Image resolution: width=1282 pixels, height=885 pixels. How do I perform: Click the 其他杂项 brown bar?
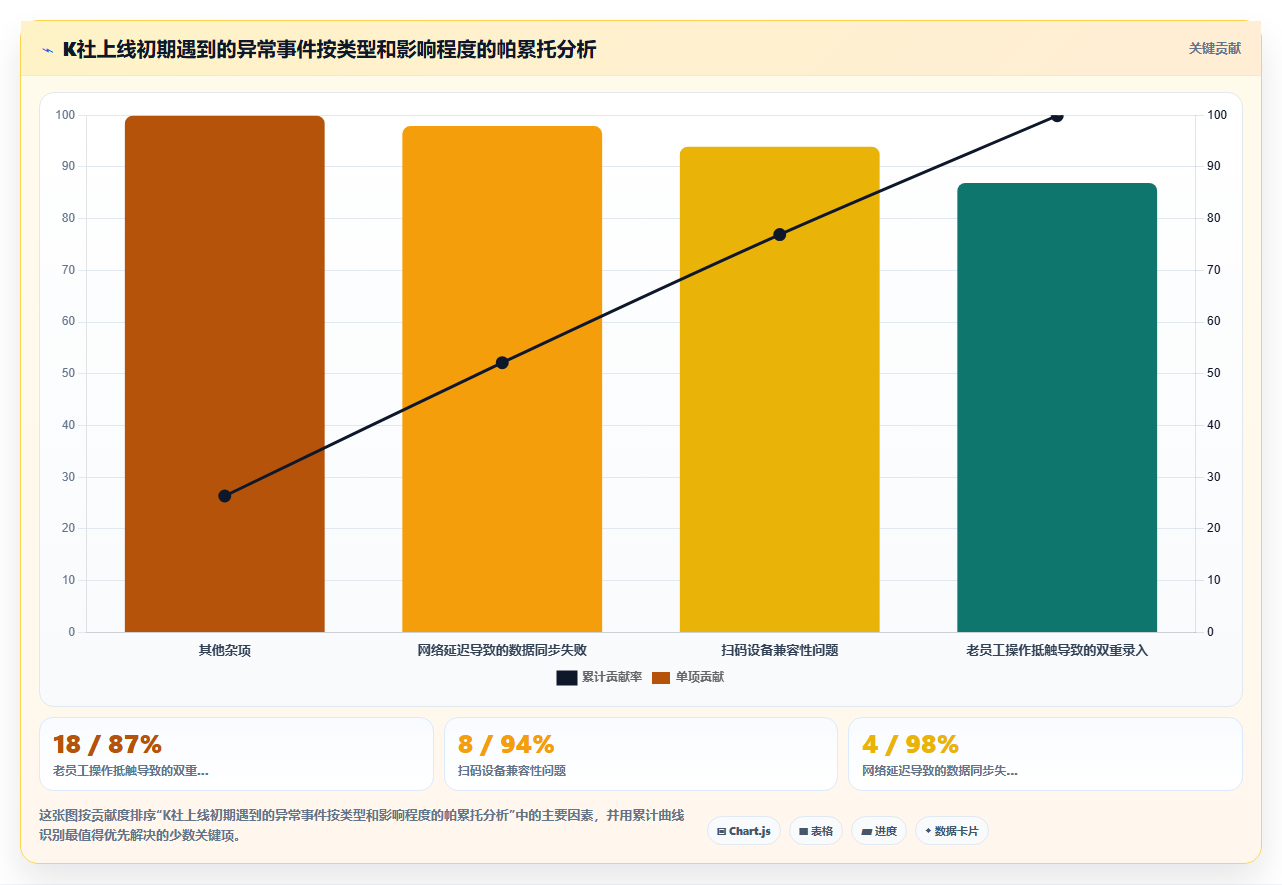point(225,374)
